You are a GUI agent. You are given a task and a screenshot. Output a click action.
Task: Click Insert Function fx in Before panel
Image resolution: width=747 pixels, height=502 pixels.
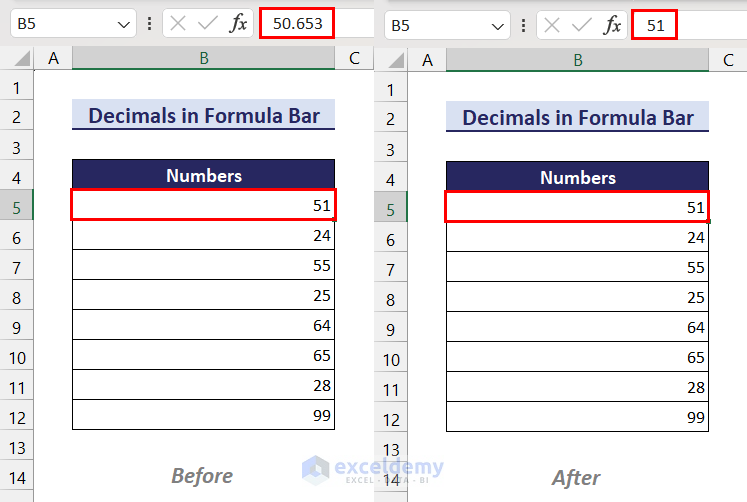pyautogui.click(x=238, y=23)
